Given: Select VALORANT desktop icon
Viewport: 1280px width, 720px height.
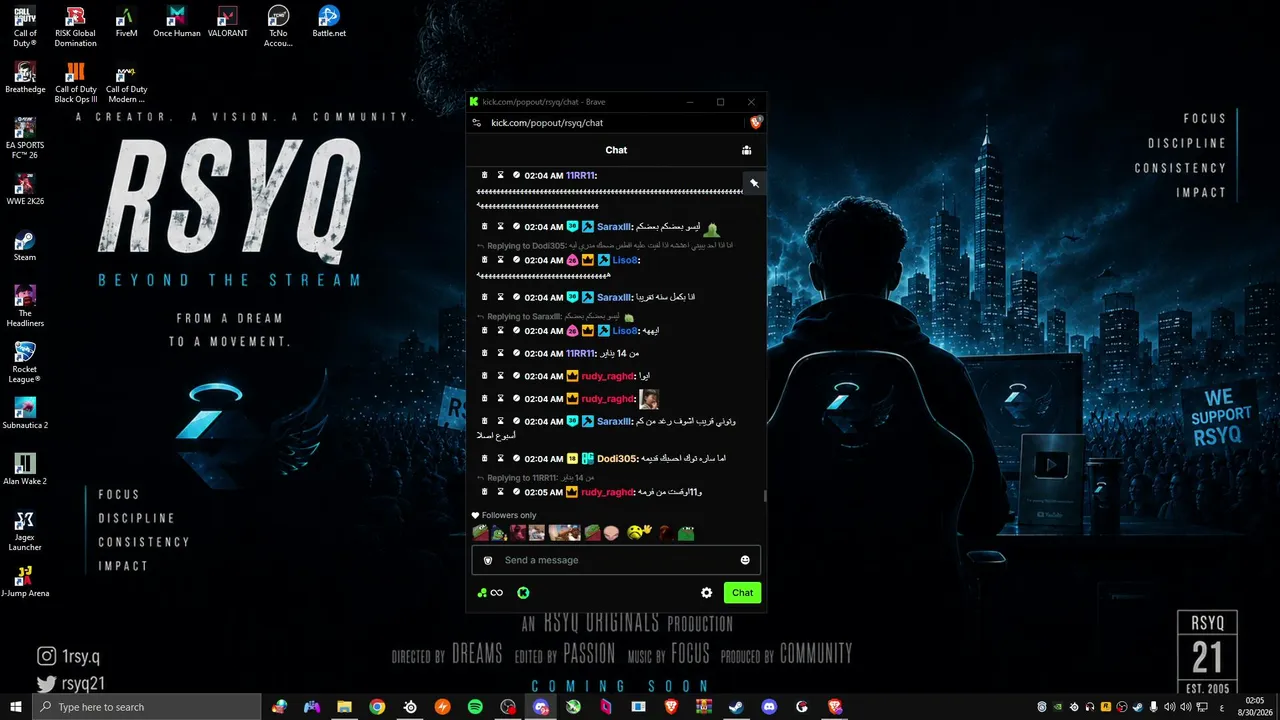Looking at the screenshot, I should [x=227, y=22].
